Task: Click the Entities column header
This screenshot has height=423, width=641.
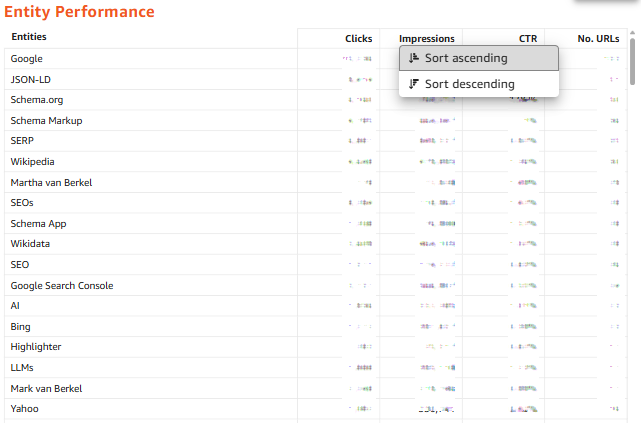Action: (29, 37)
